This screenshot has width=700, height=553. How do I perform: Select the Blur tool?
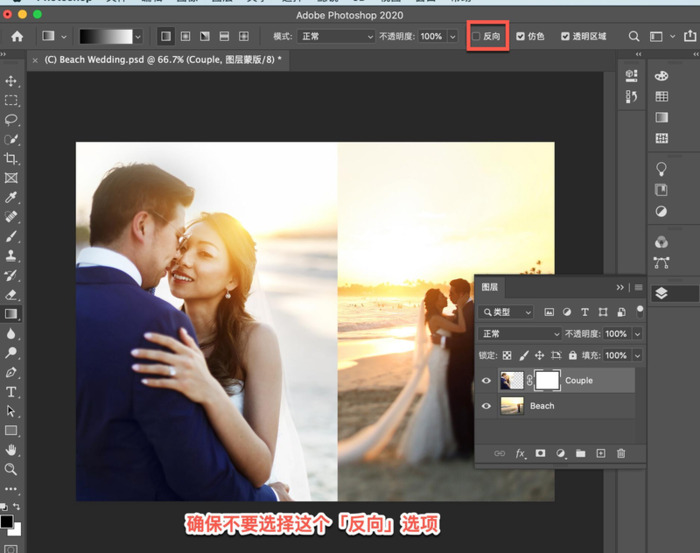point(11,334)
